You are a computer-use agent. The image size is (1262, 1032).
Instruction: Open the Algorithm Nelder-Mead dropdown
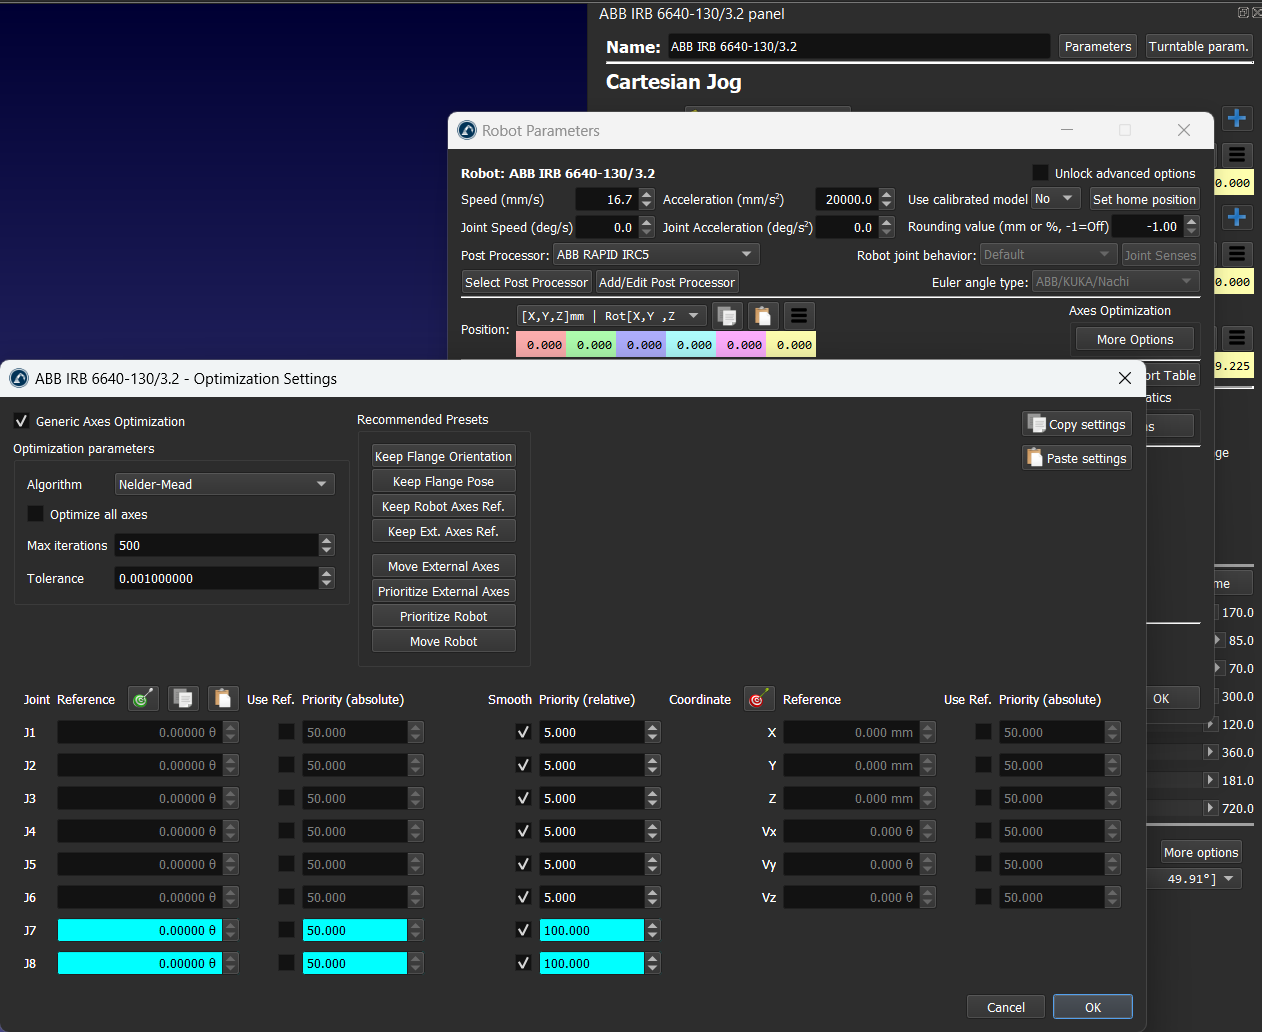point(224,484)
